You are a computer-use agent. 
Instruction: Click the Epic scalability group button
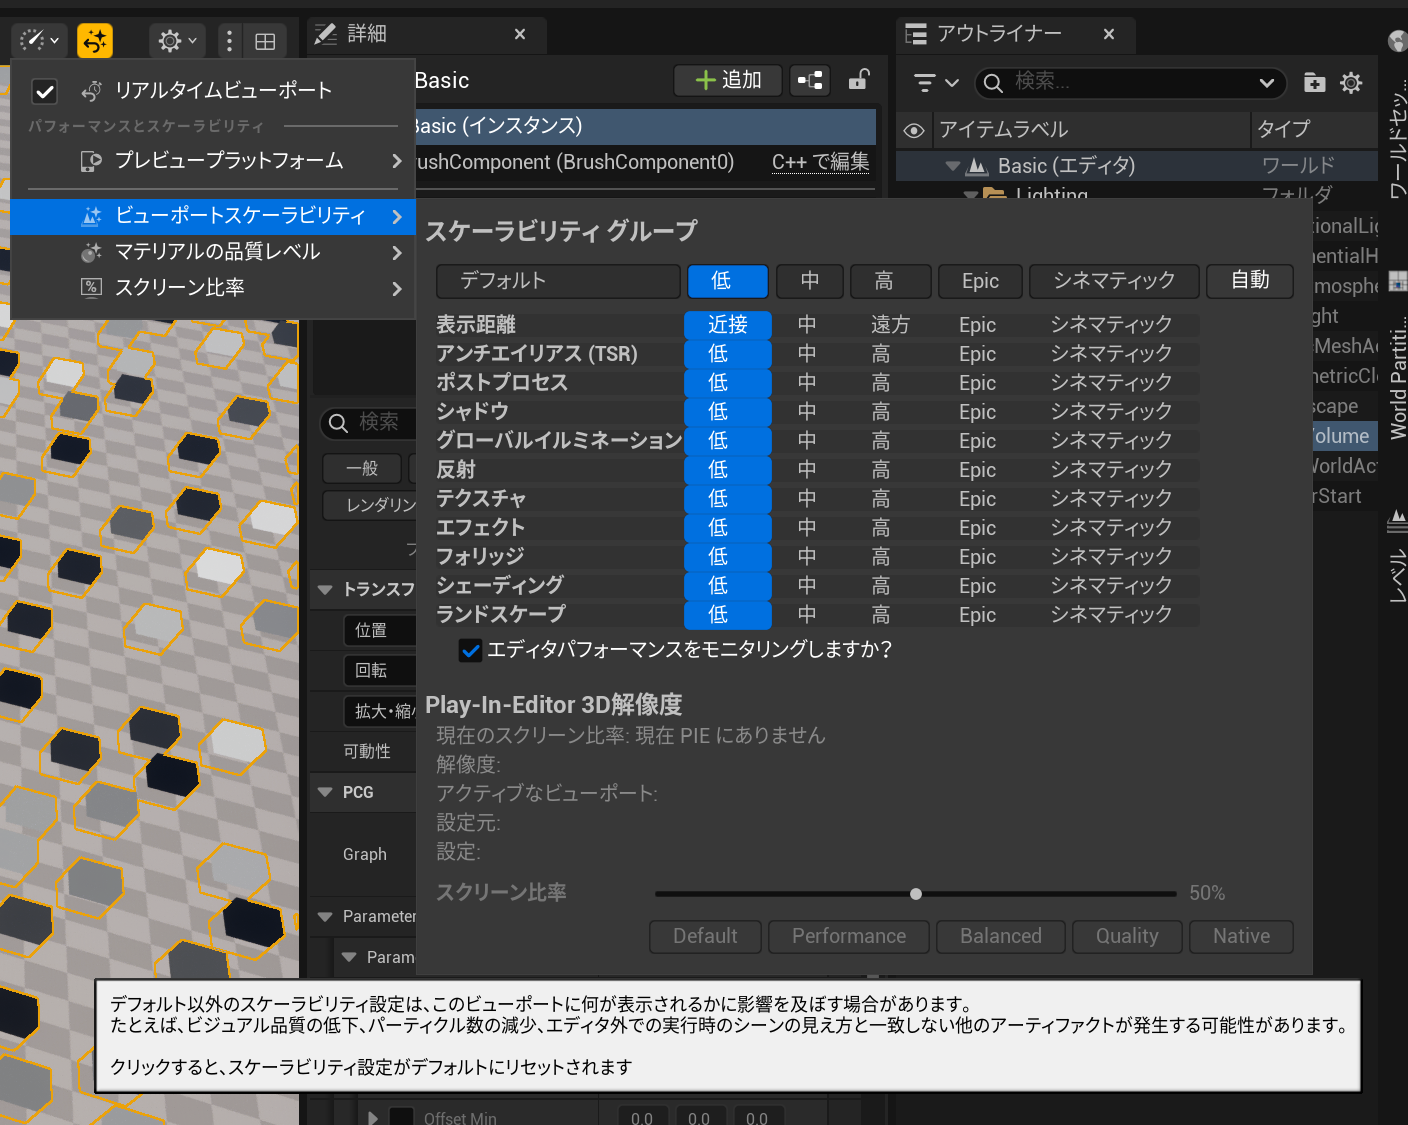tap(979, 281)
